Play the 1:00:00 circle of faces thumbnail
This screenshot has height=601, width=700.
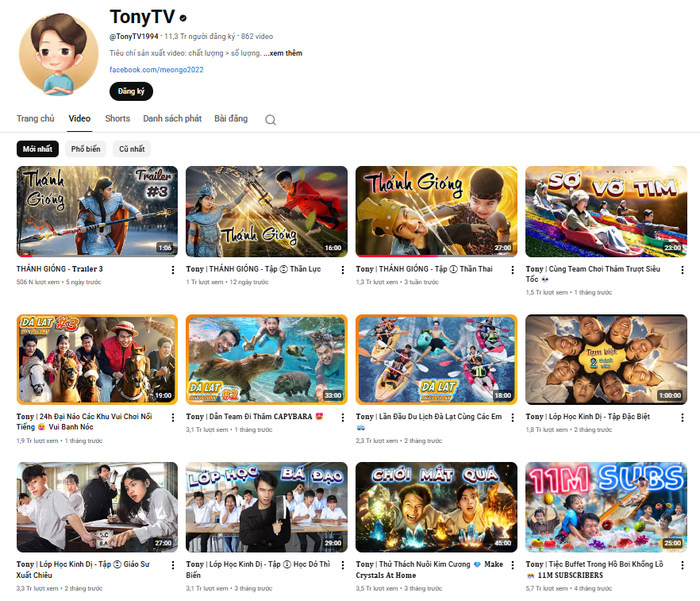[606, 359]
